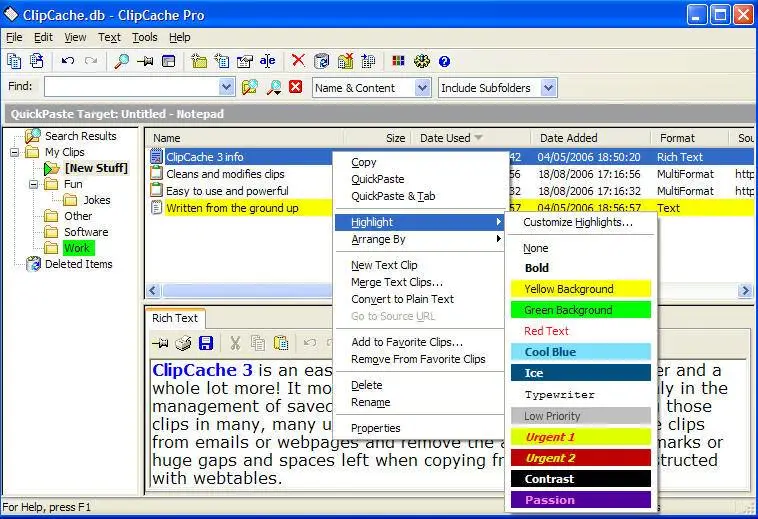Apply the Urgent 2 red highlight
The width and height of the screenshot is (758, 519).
point(581,458)
